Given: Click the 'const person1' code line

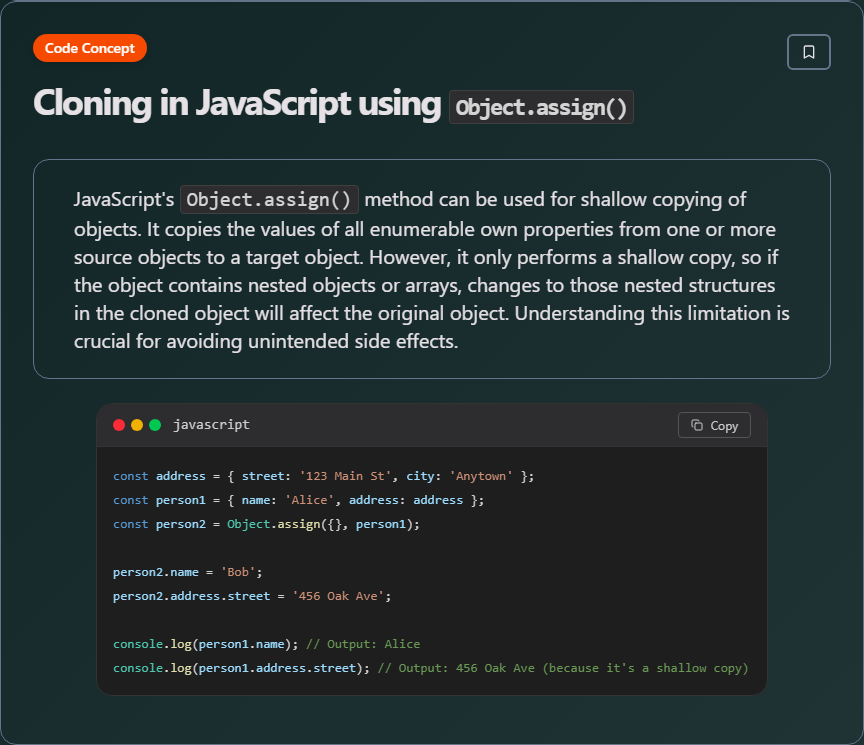Looking at the screenshot, I should coord(298,500).
